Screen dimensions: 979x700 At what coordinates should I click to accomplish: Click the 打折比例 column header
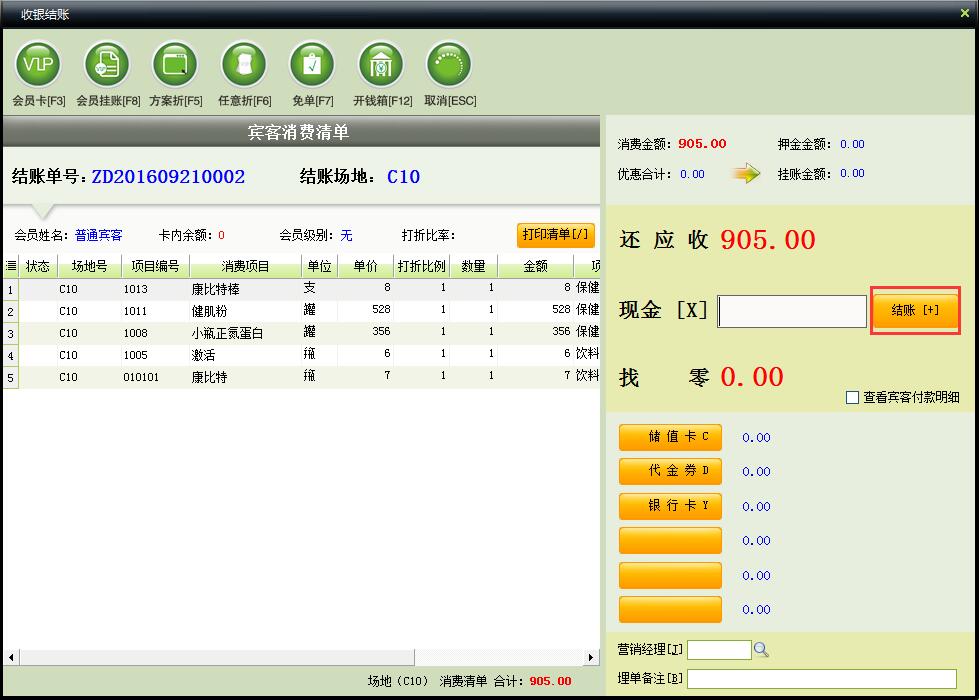coord(421,266)
